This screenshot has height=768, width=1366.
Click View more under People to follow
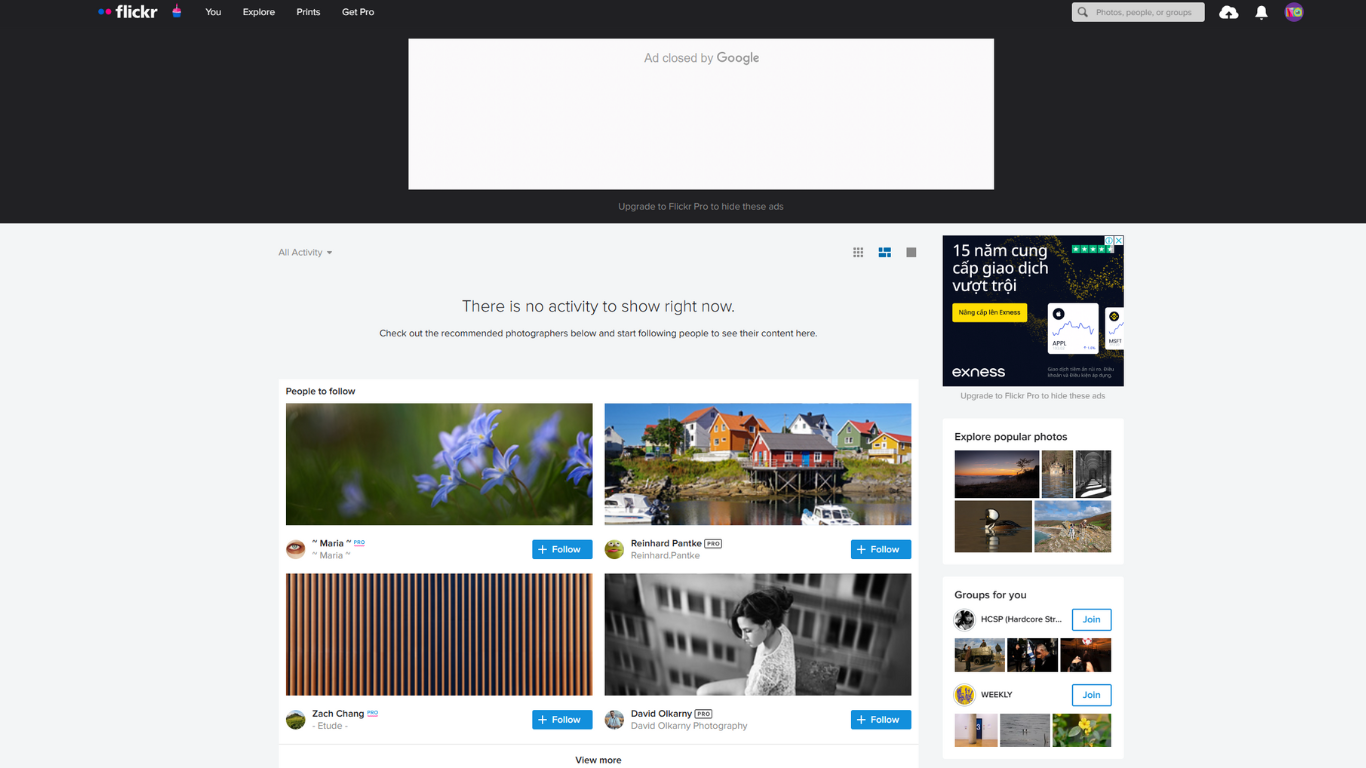[x=598, y=760]
